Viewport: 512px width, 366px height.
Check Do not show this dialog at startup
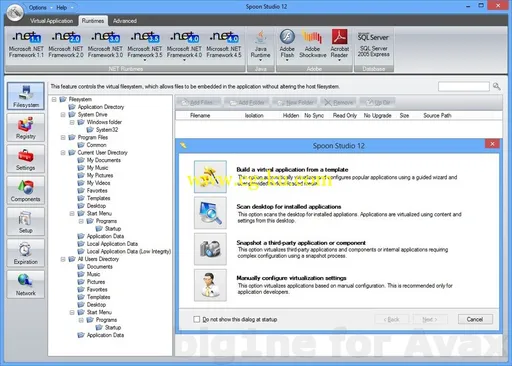click(197, 319)
